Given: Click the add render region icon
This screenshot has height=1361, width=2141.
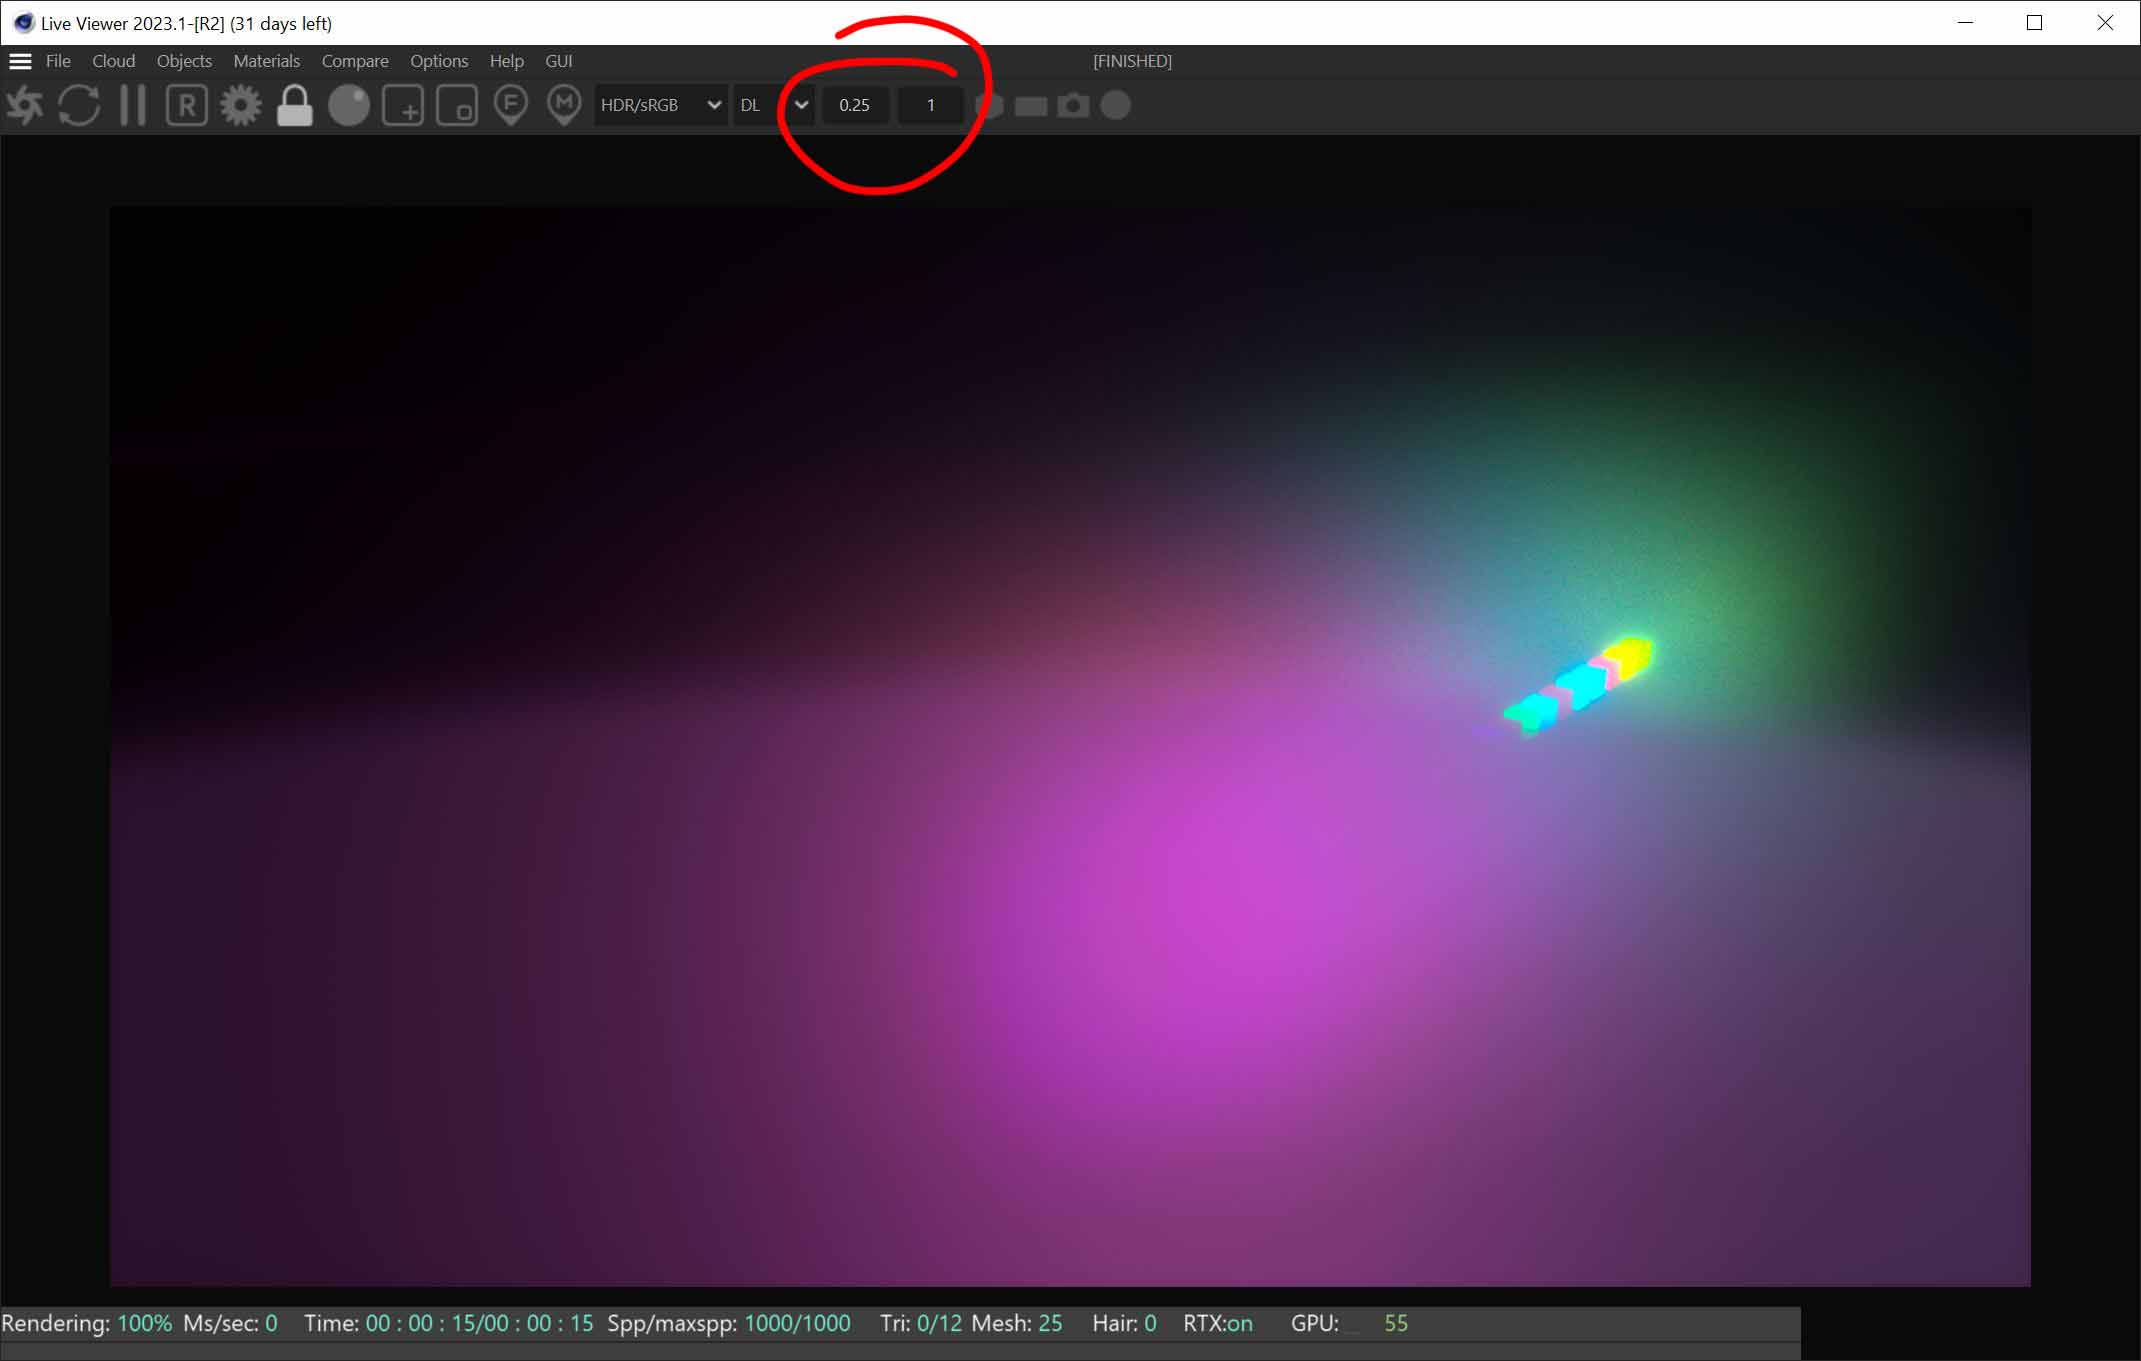Looking at the screenshot, I should [403, 105].
